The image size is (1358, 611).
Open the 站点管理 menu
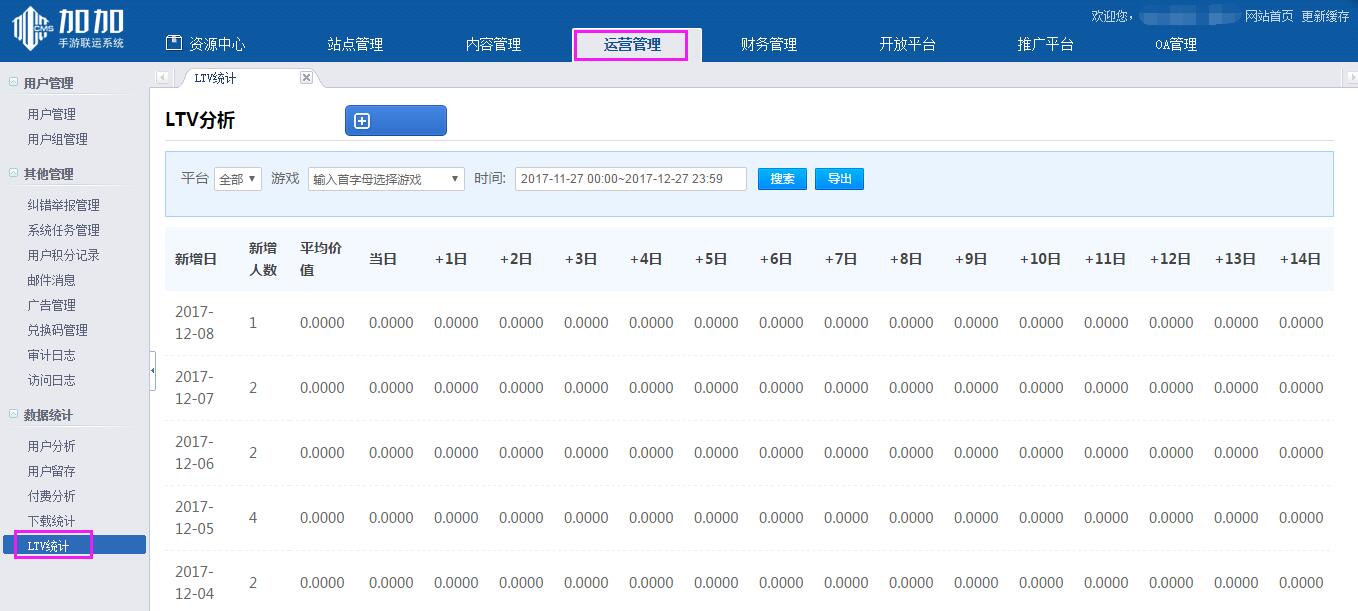click(355, 44)
